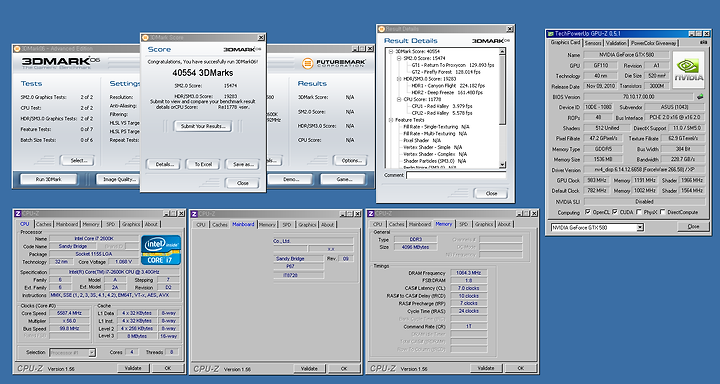Click the Options button under Results
Viewport: 720px width, 384px height.
click(x=350, y=160)
